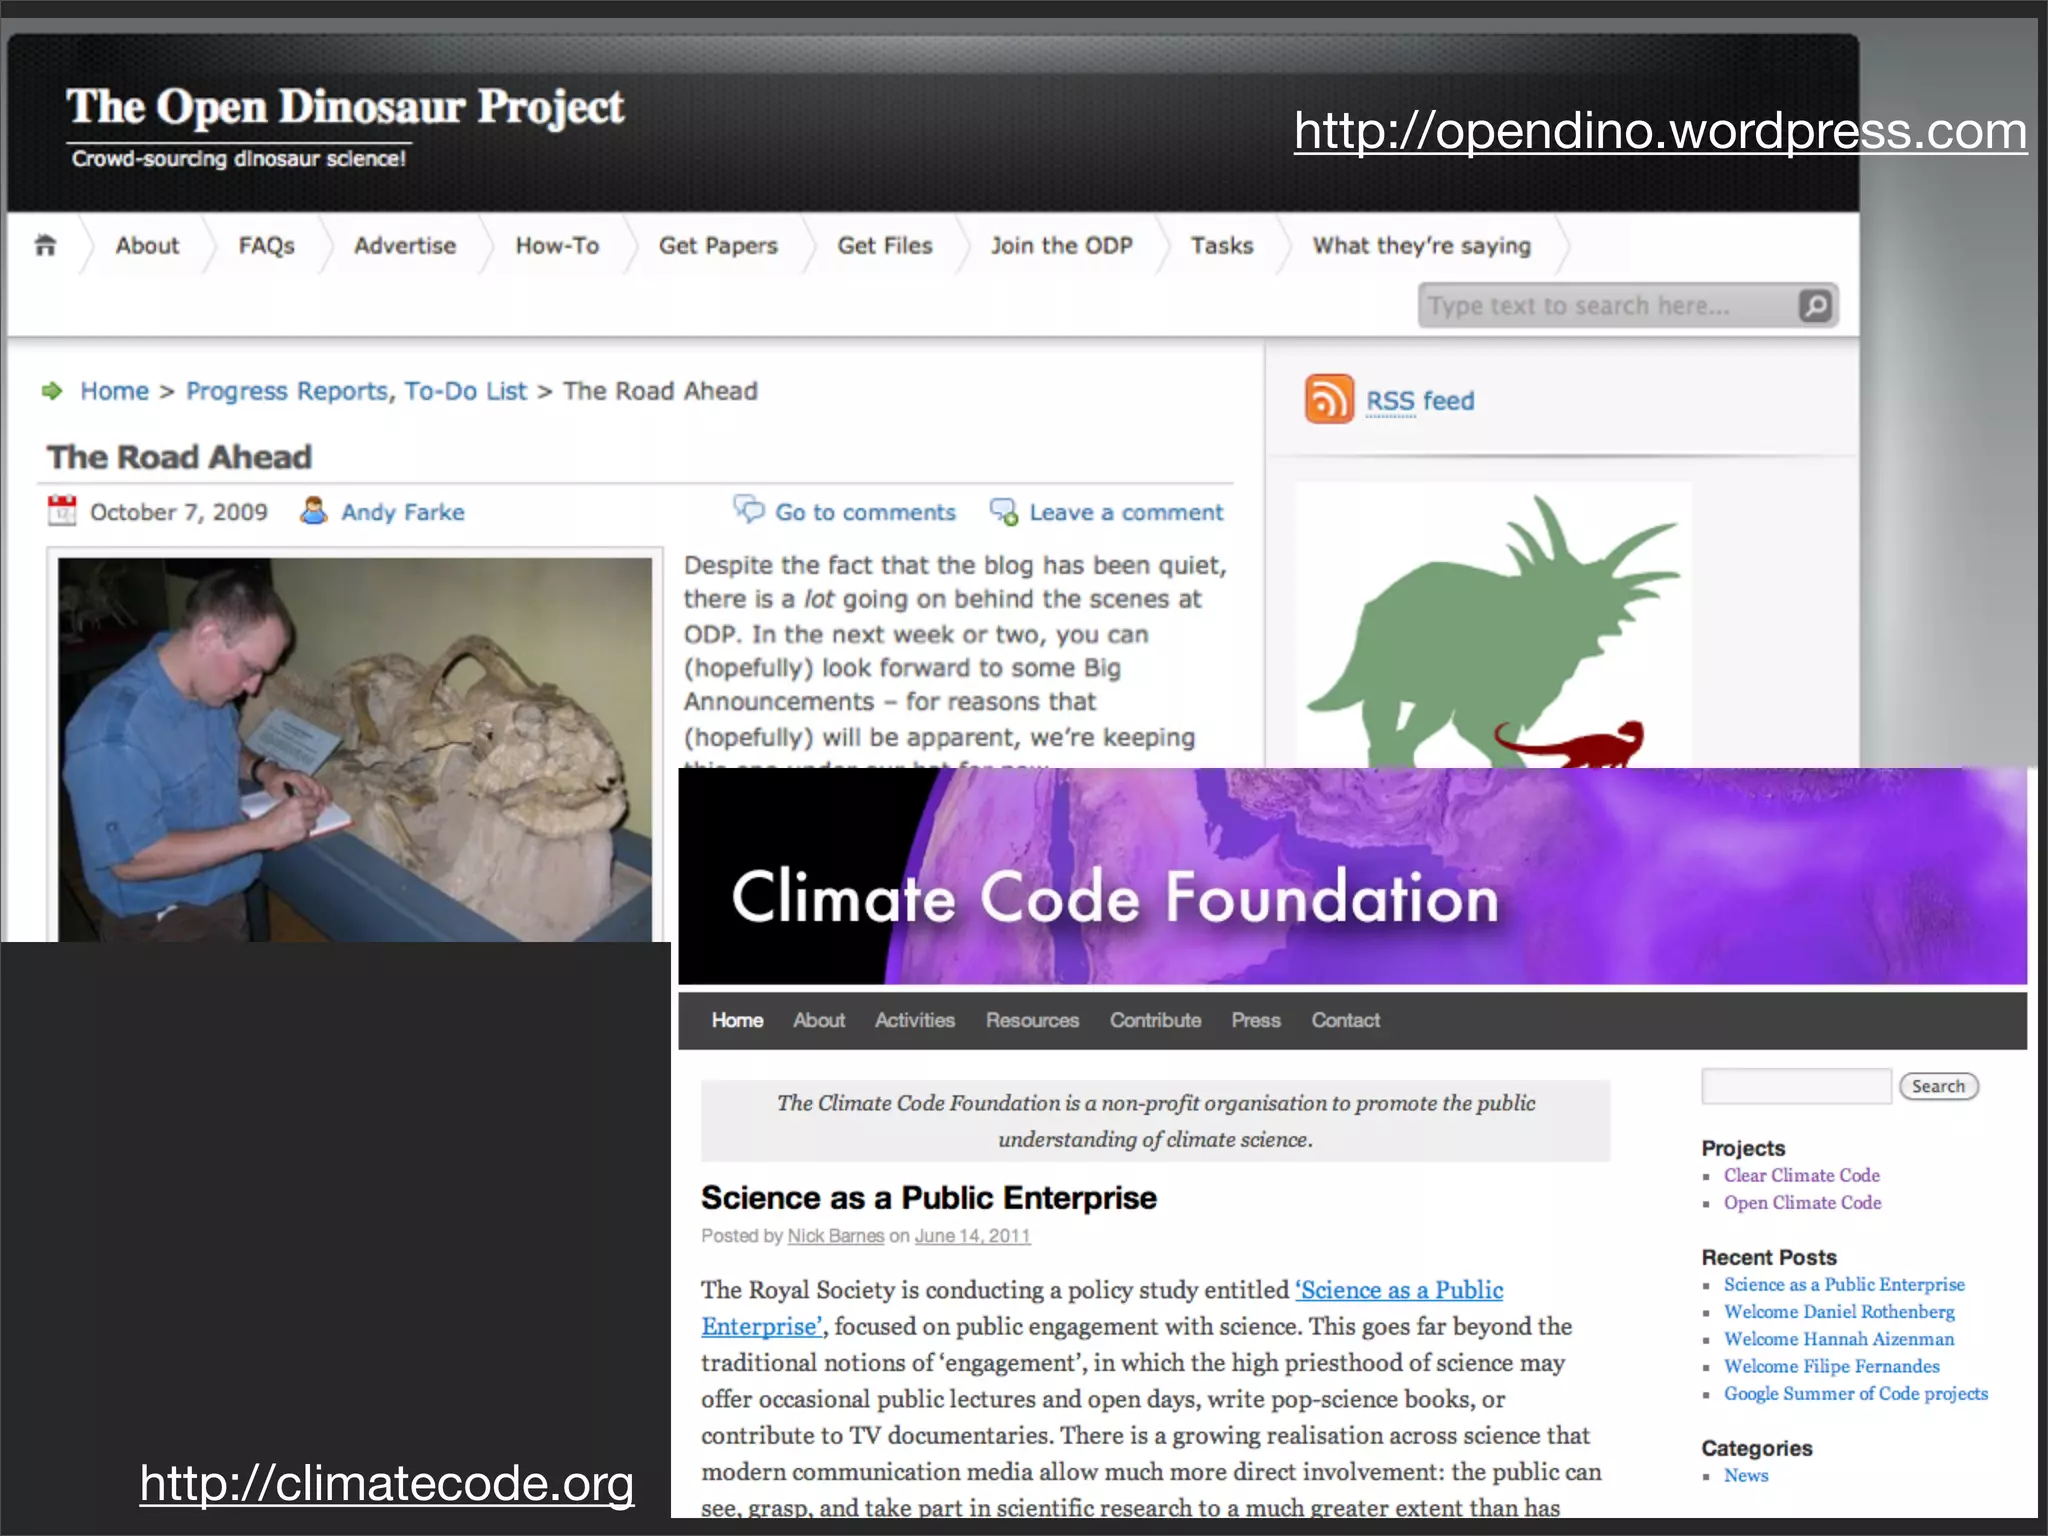Image resolution: width=2048 pixels, height=1536 pixels.
Task: Open the Tasks menu item
Action: point(1222,246)
